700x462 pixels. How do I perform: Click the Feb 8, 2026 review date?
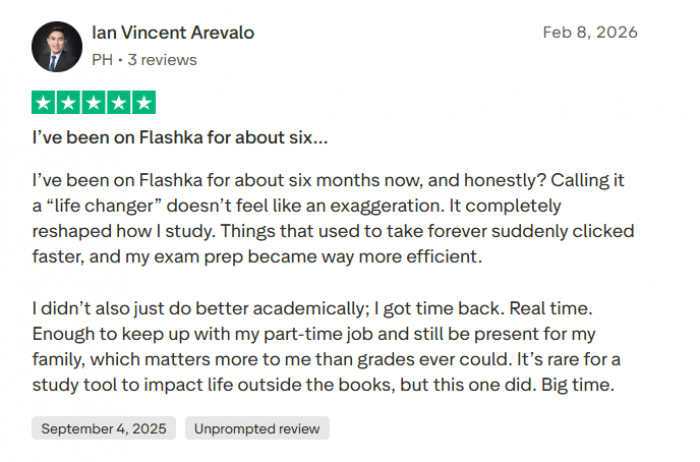(590, 33)
